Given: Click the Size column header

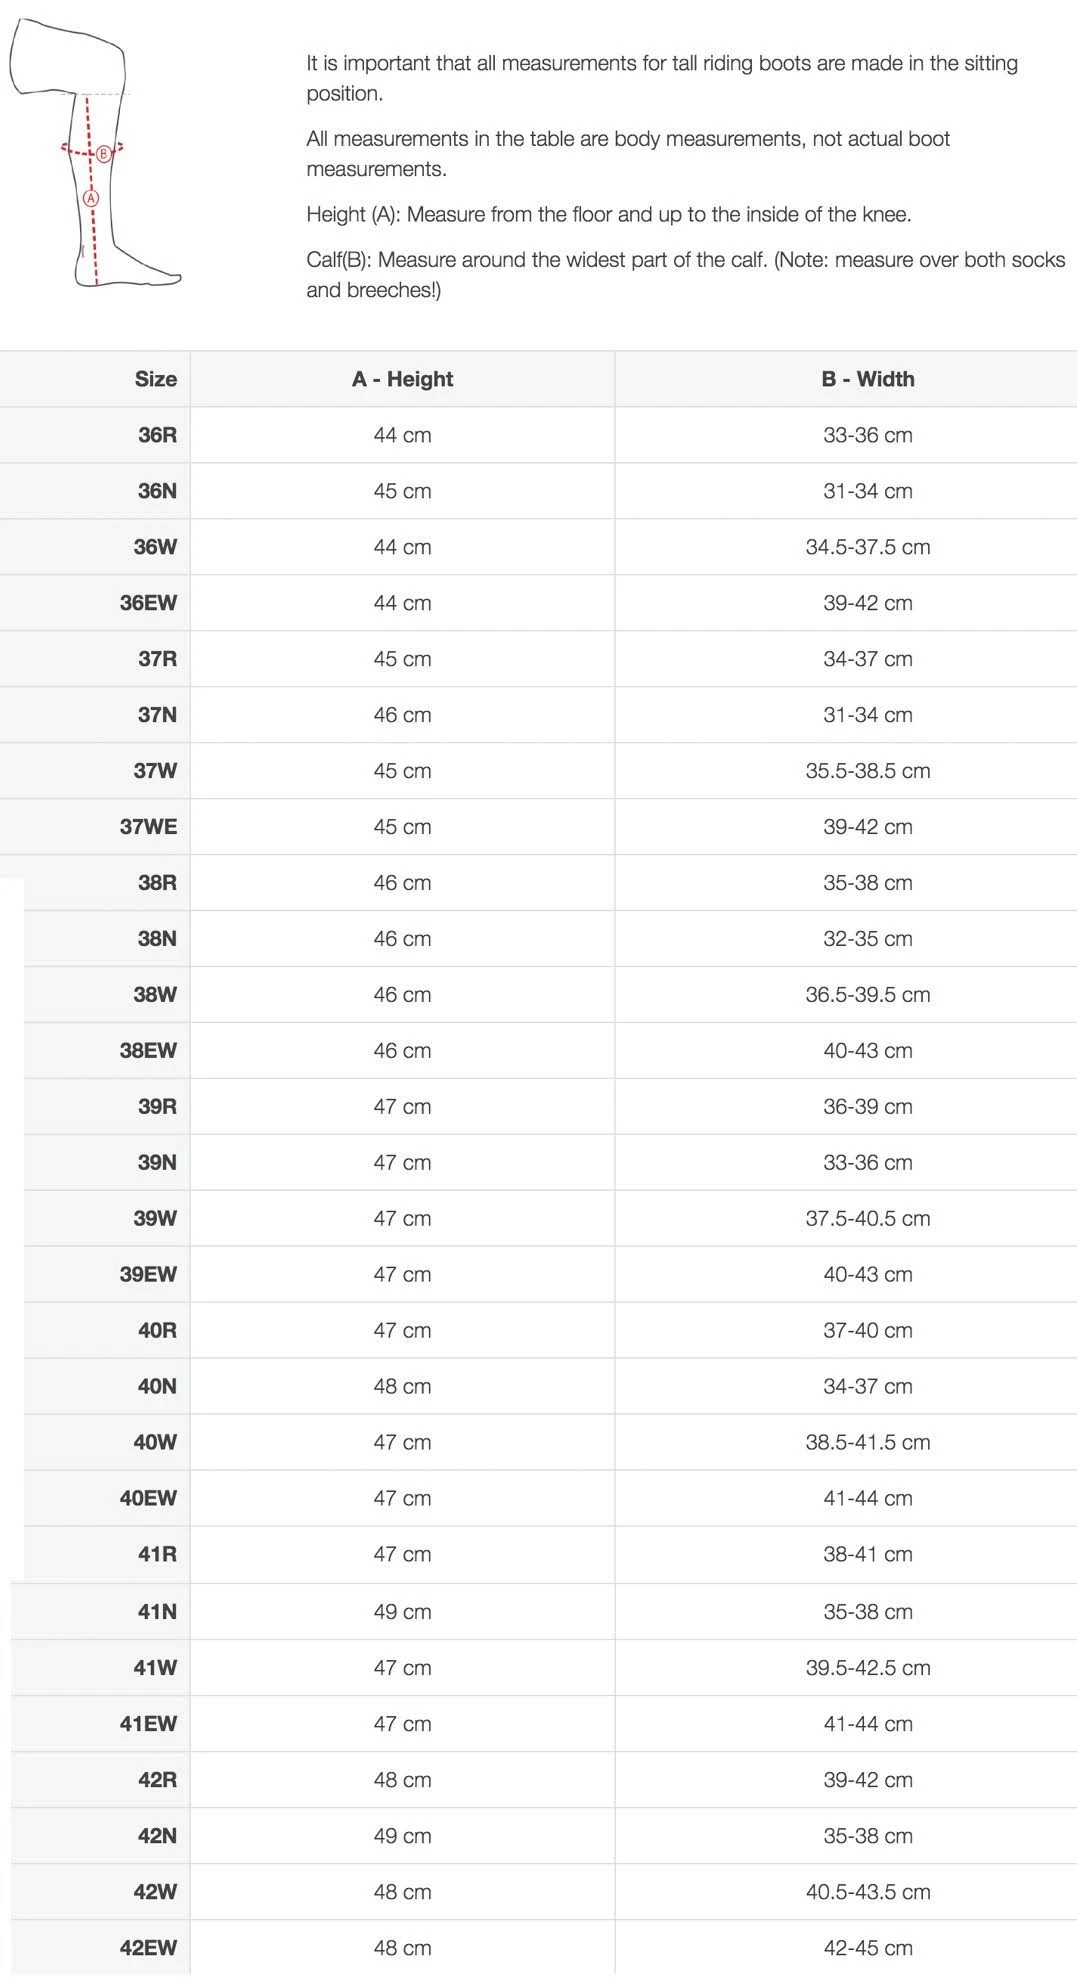Looking at the screenshot, I should (x=156, y=379).
